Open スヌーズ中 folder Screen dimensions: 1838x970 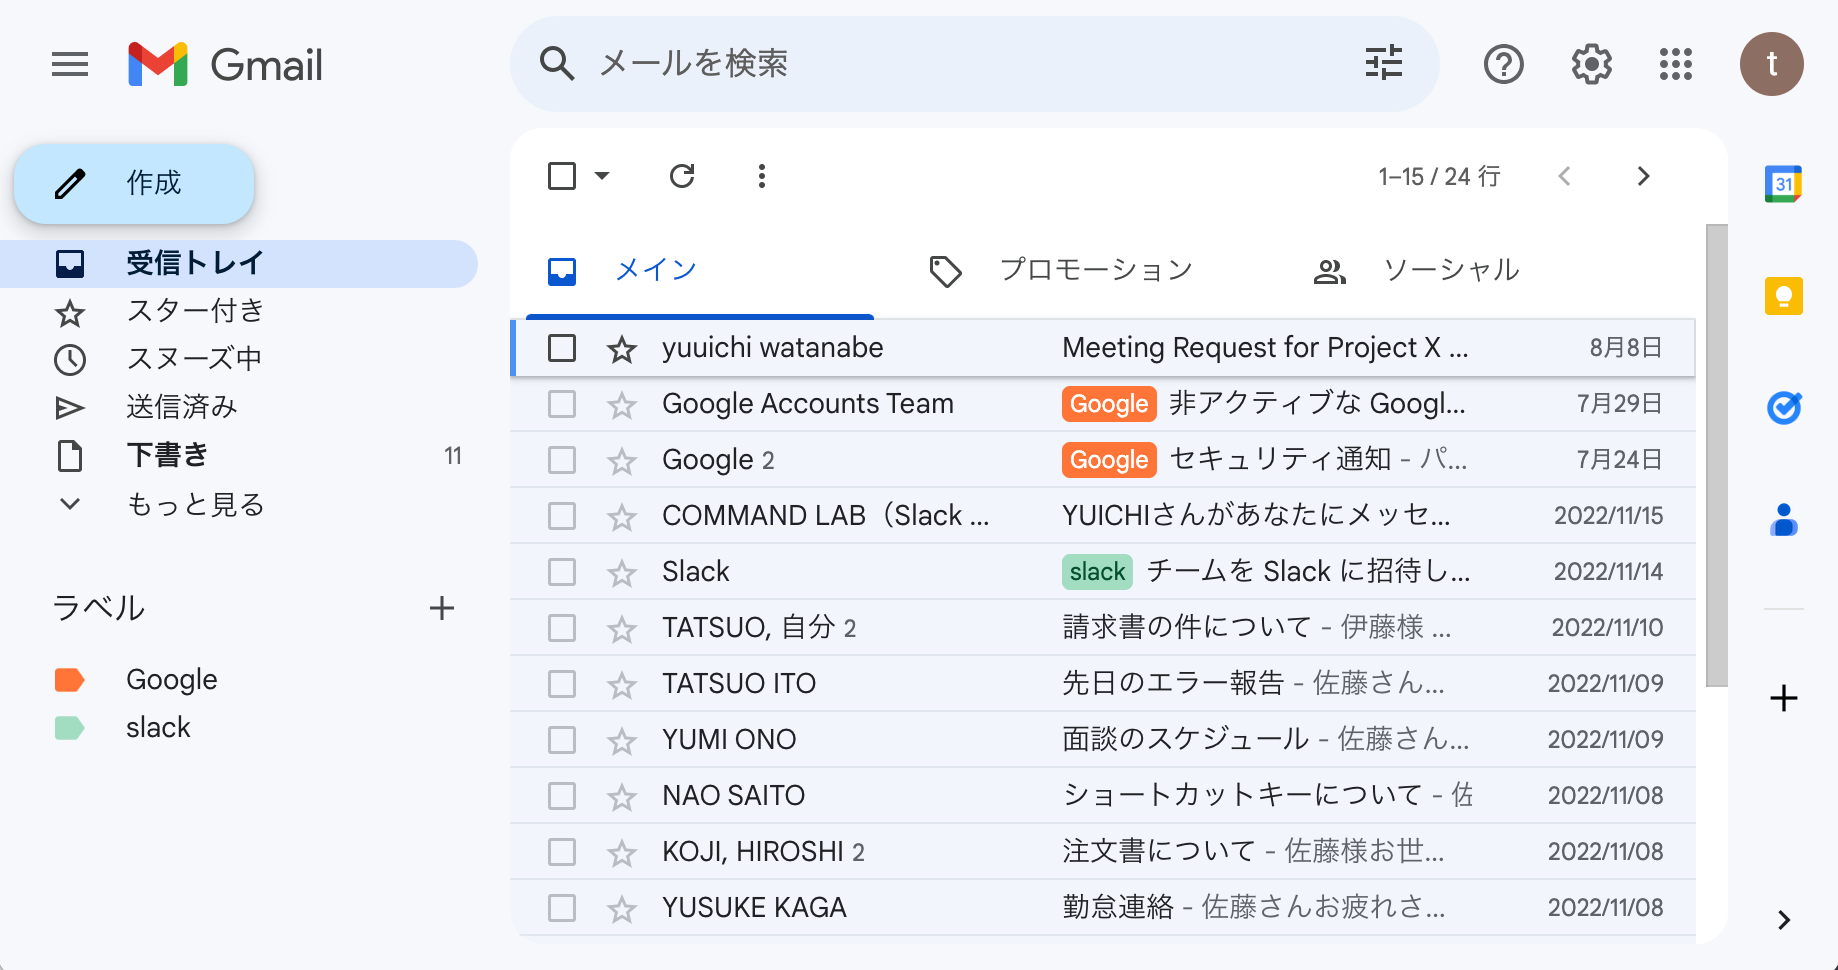click(239, 360)
